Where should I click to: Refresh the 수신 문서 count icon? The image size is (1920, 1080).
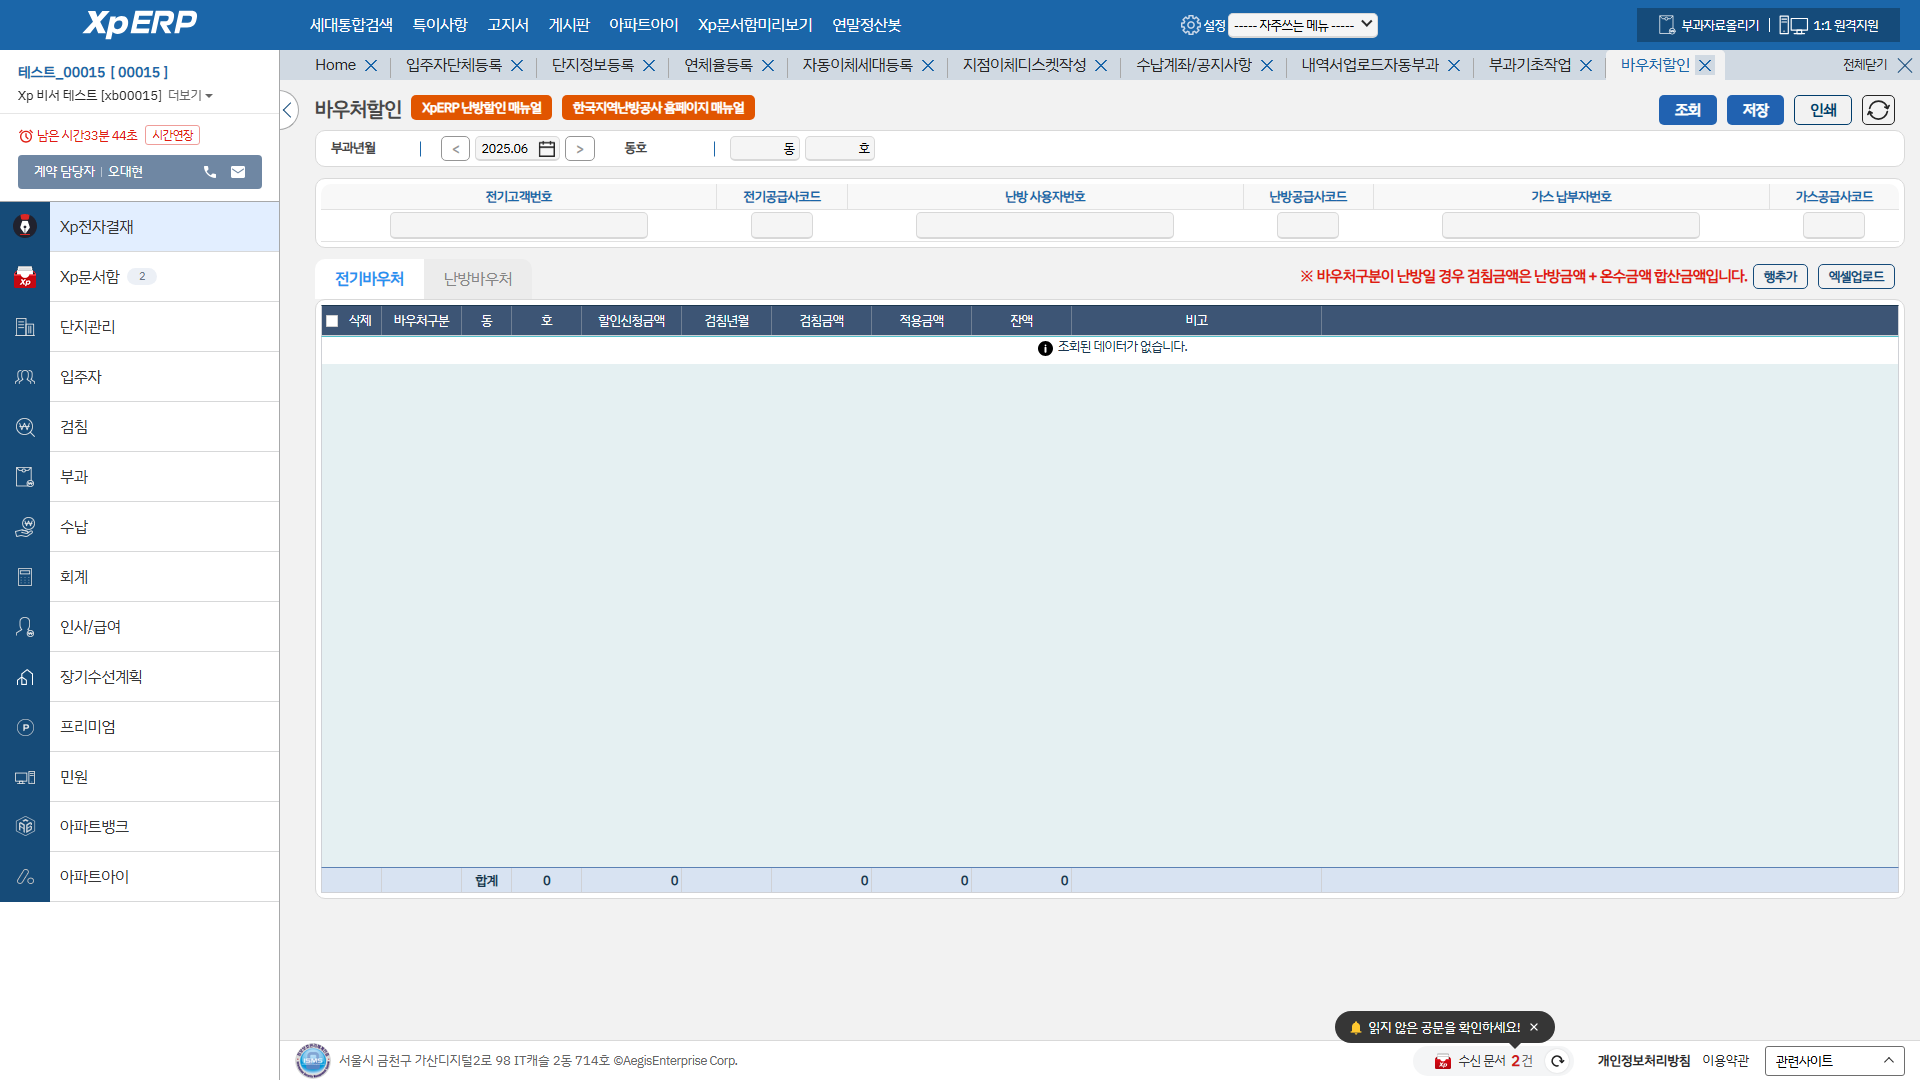1557,1061
